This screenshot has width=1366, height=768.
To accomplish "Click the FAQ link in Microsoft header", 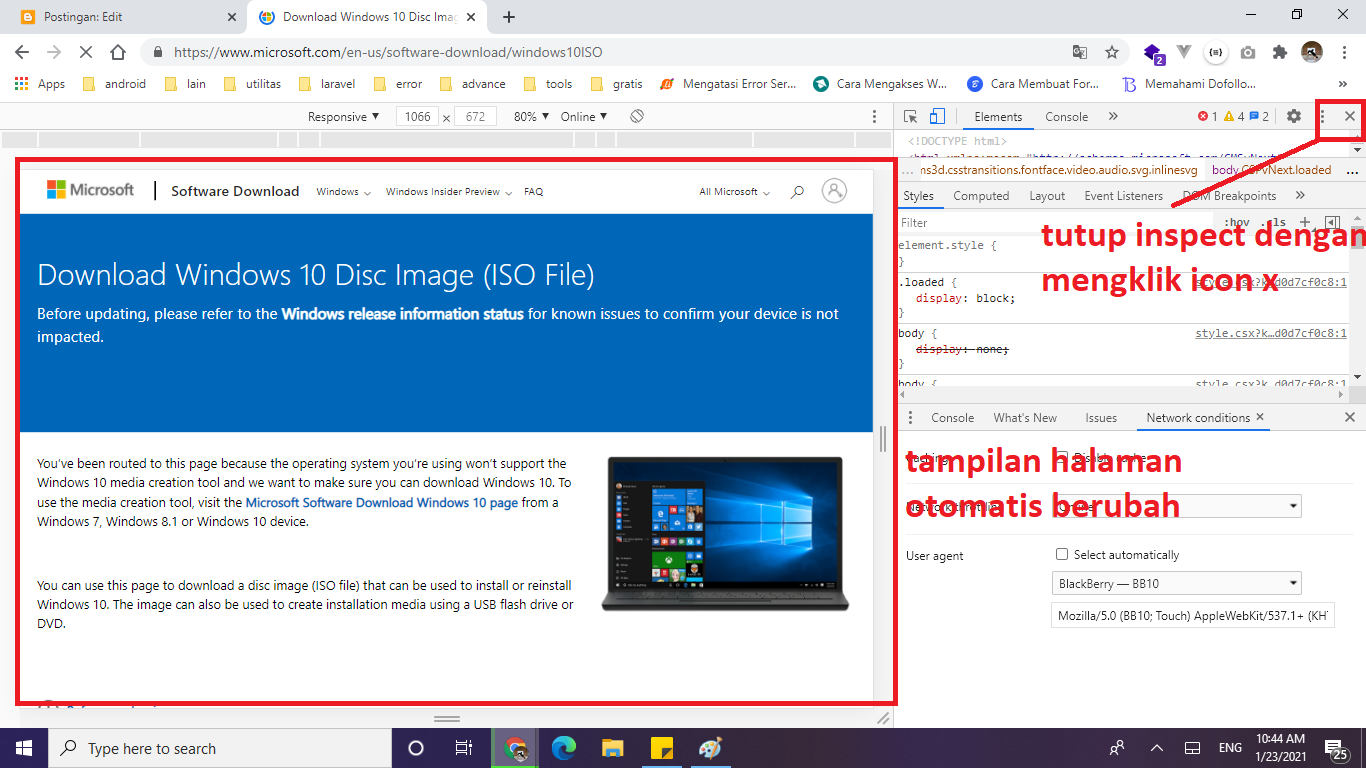I will (534, 192).
